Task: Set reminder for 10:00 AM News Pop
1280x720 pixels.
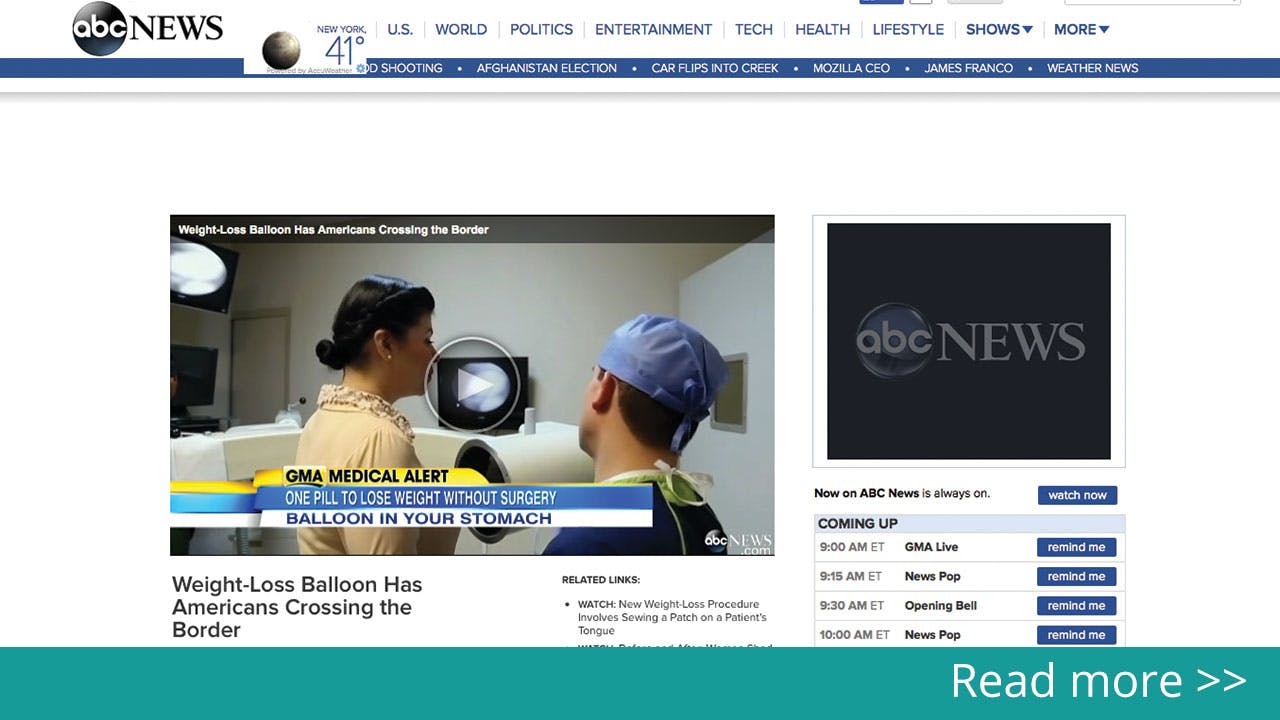Action: click(x=1076, y=634)
